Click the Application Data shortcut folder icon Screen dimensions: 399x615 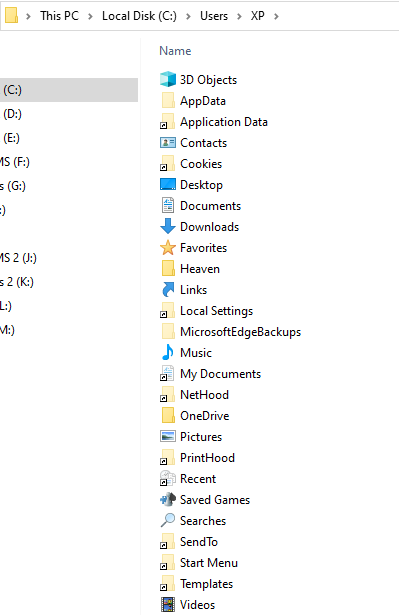point(168,122)
